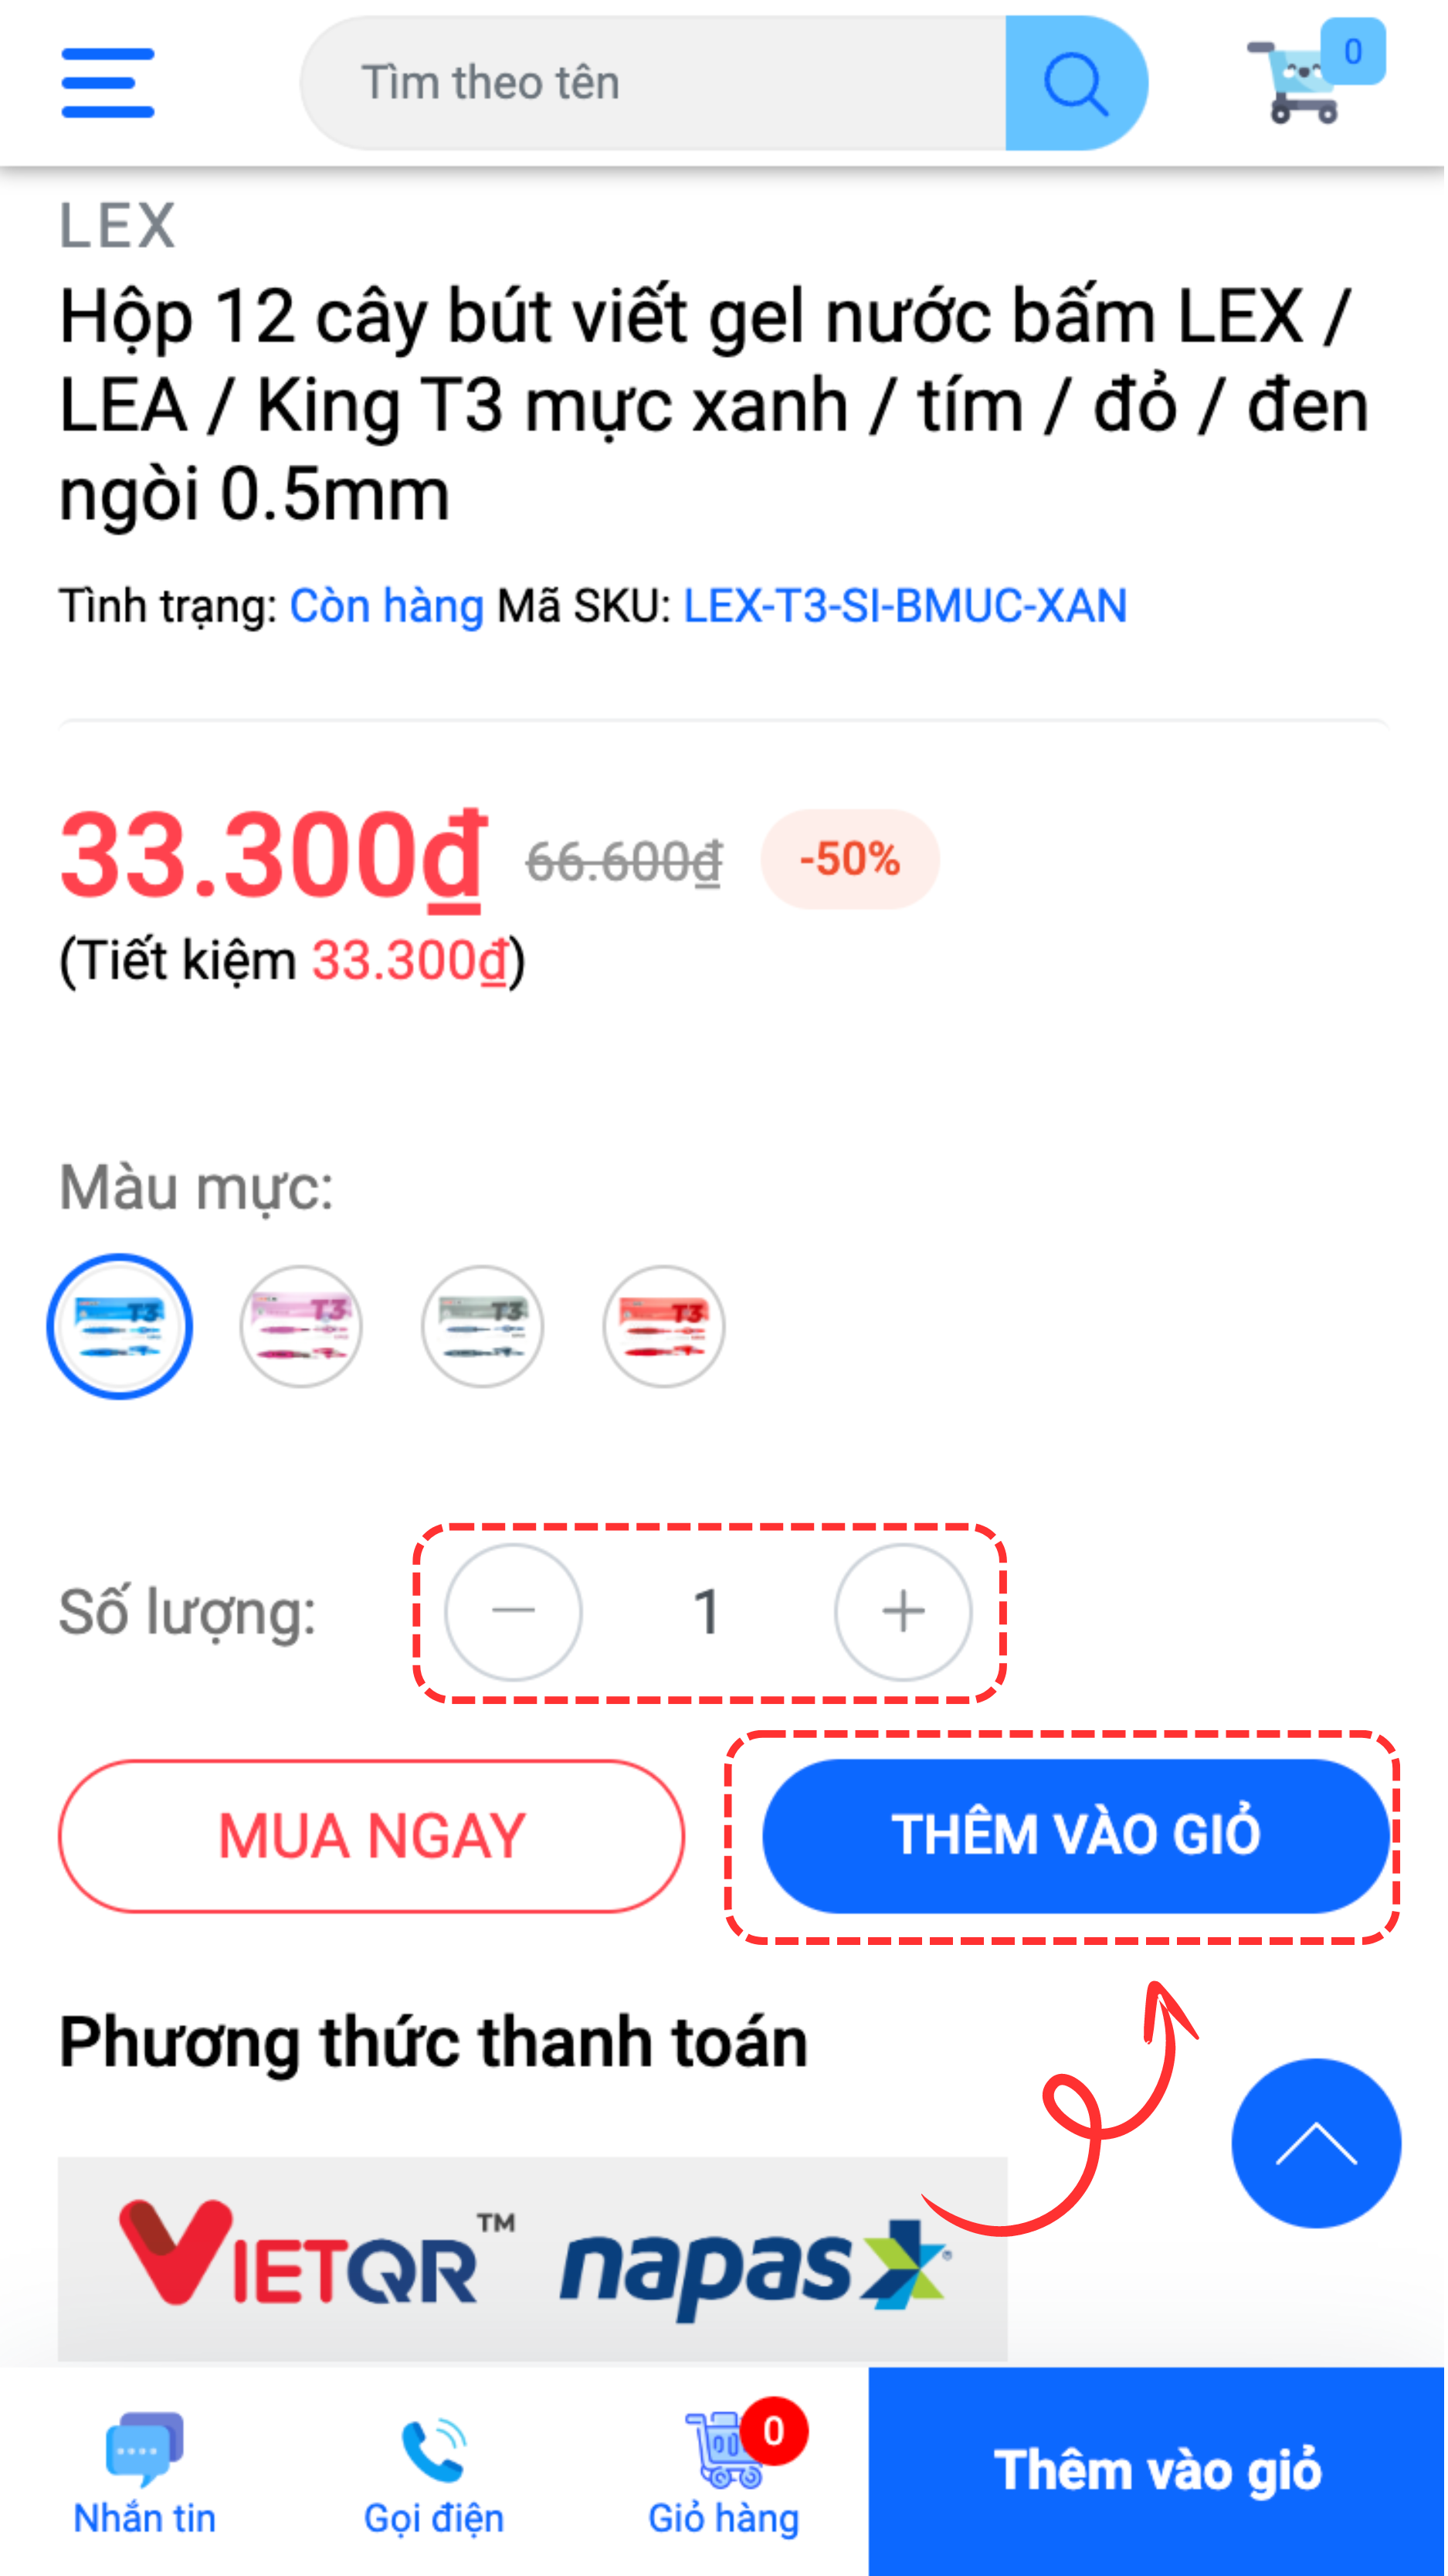Open the LEX-T3-SI-BMUC-XAN SKU link
Screen dimensions: 1448x2576
[905, 606]
